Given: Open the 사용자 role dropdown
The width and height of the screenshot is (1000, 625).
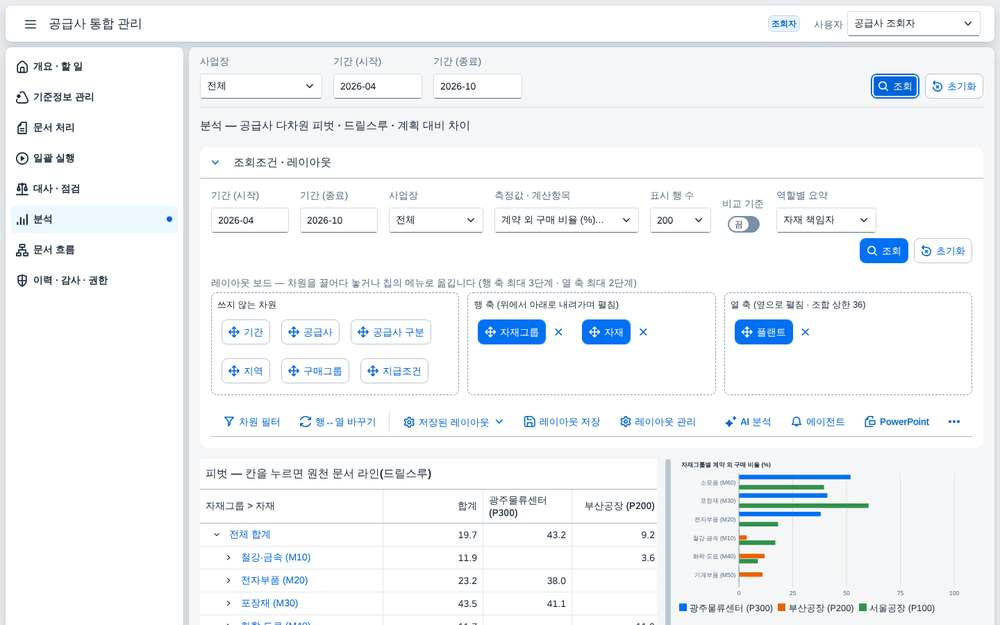Looking at the screenshot, I should point(913,24).
